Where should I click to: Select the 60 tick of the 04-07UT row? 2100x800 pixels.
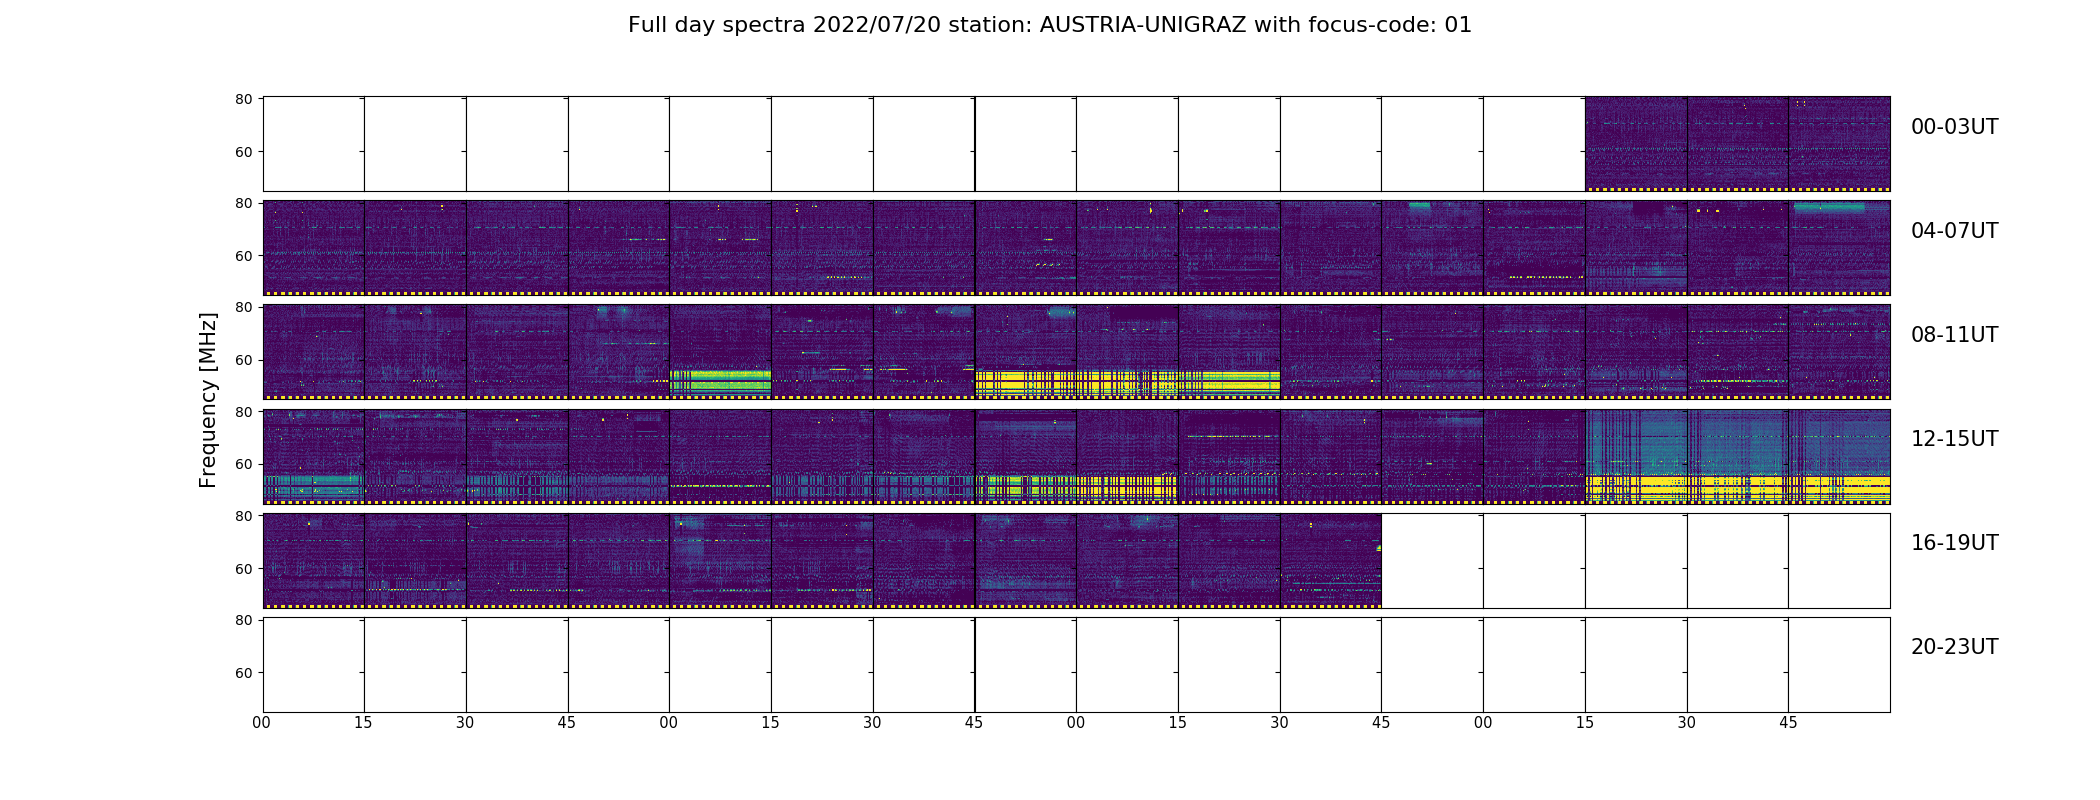(x=243, y=256)
